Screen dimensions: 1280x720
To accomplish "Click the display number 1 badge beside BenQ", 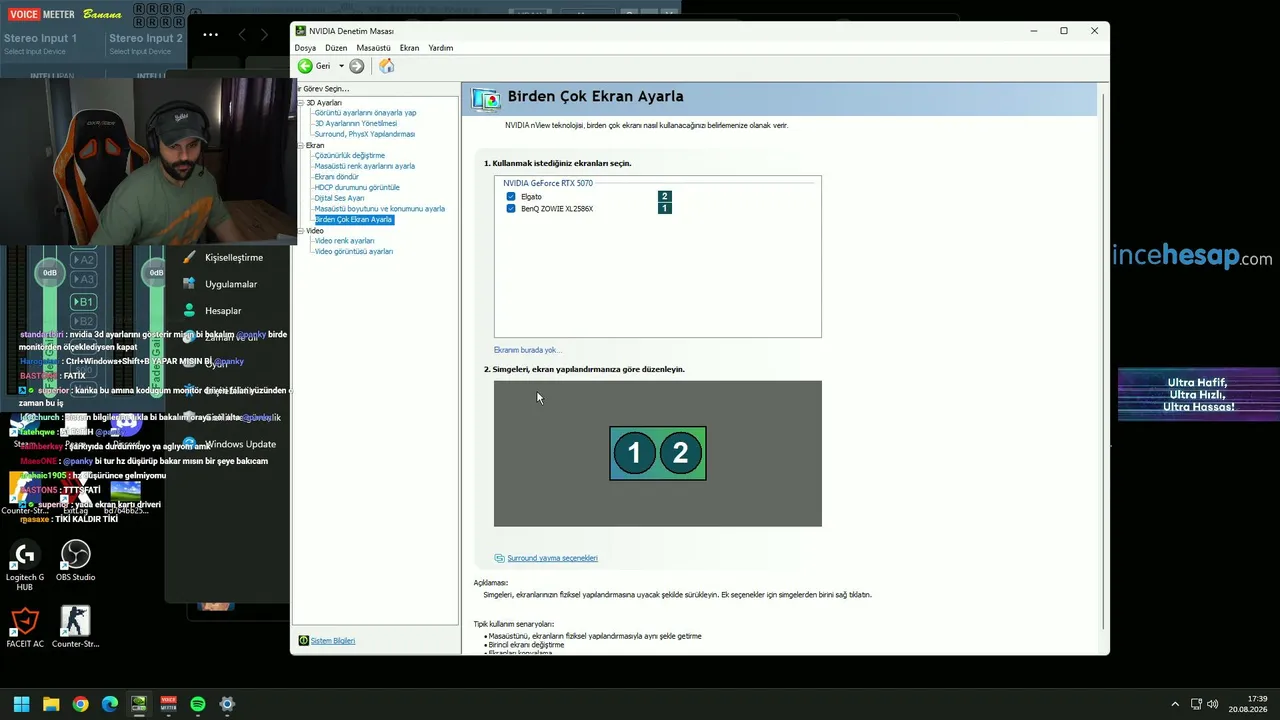I will tap(664, 209).
